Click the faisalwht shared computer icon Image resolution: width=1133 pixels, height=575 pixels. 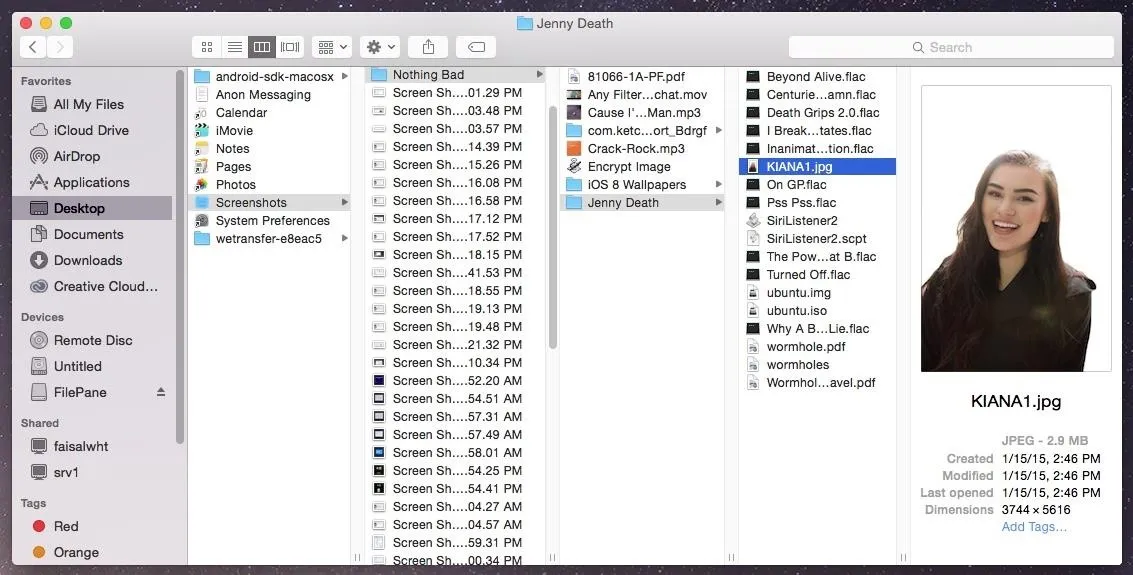tap(39, 446)
